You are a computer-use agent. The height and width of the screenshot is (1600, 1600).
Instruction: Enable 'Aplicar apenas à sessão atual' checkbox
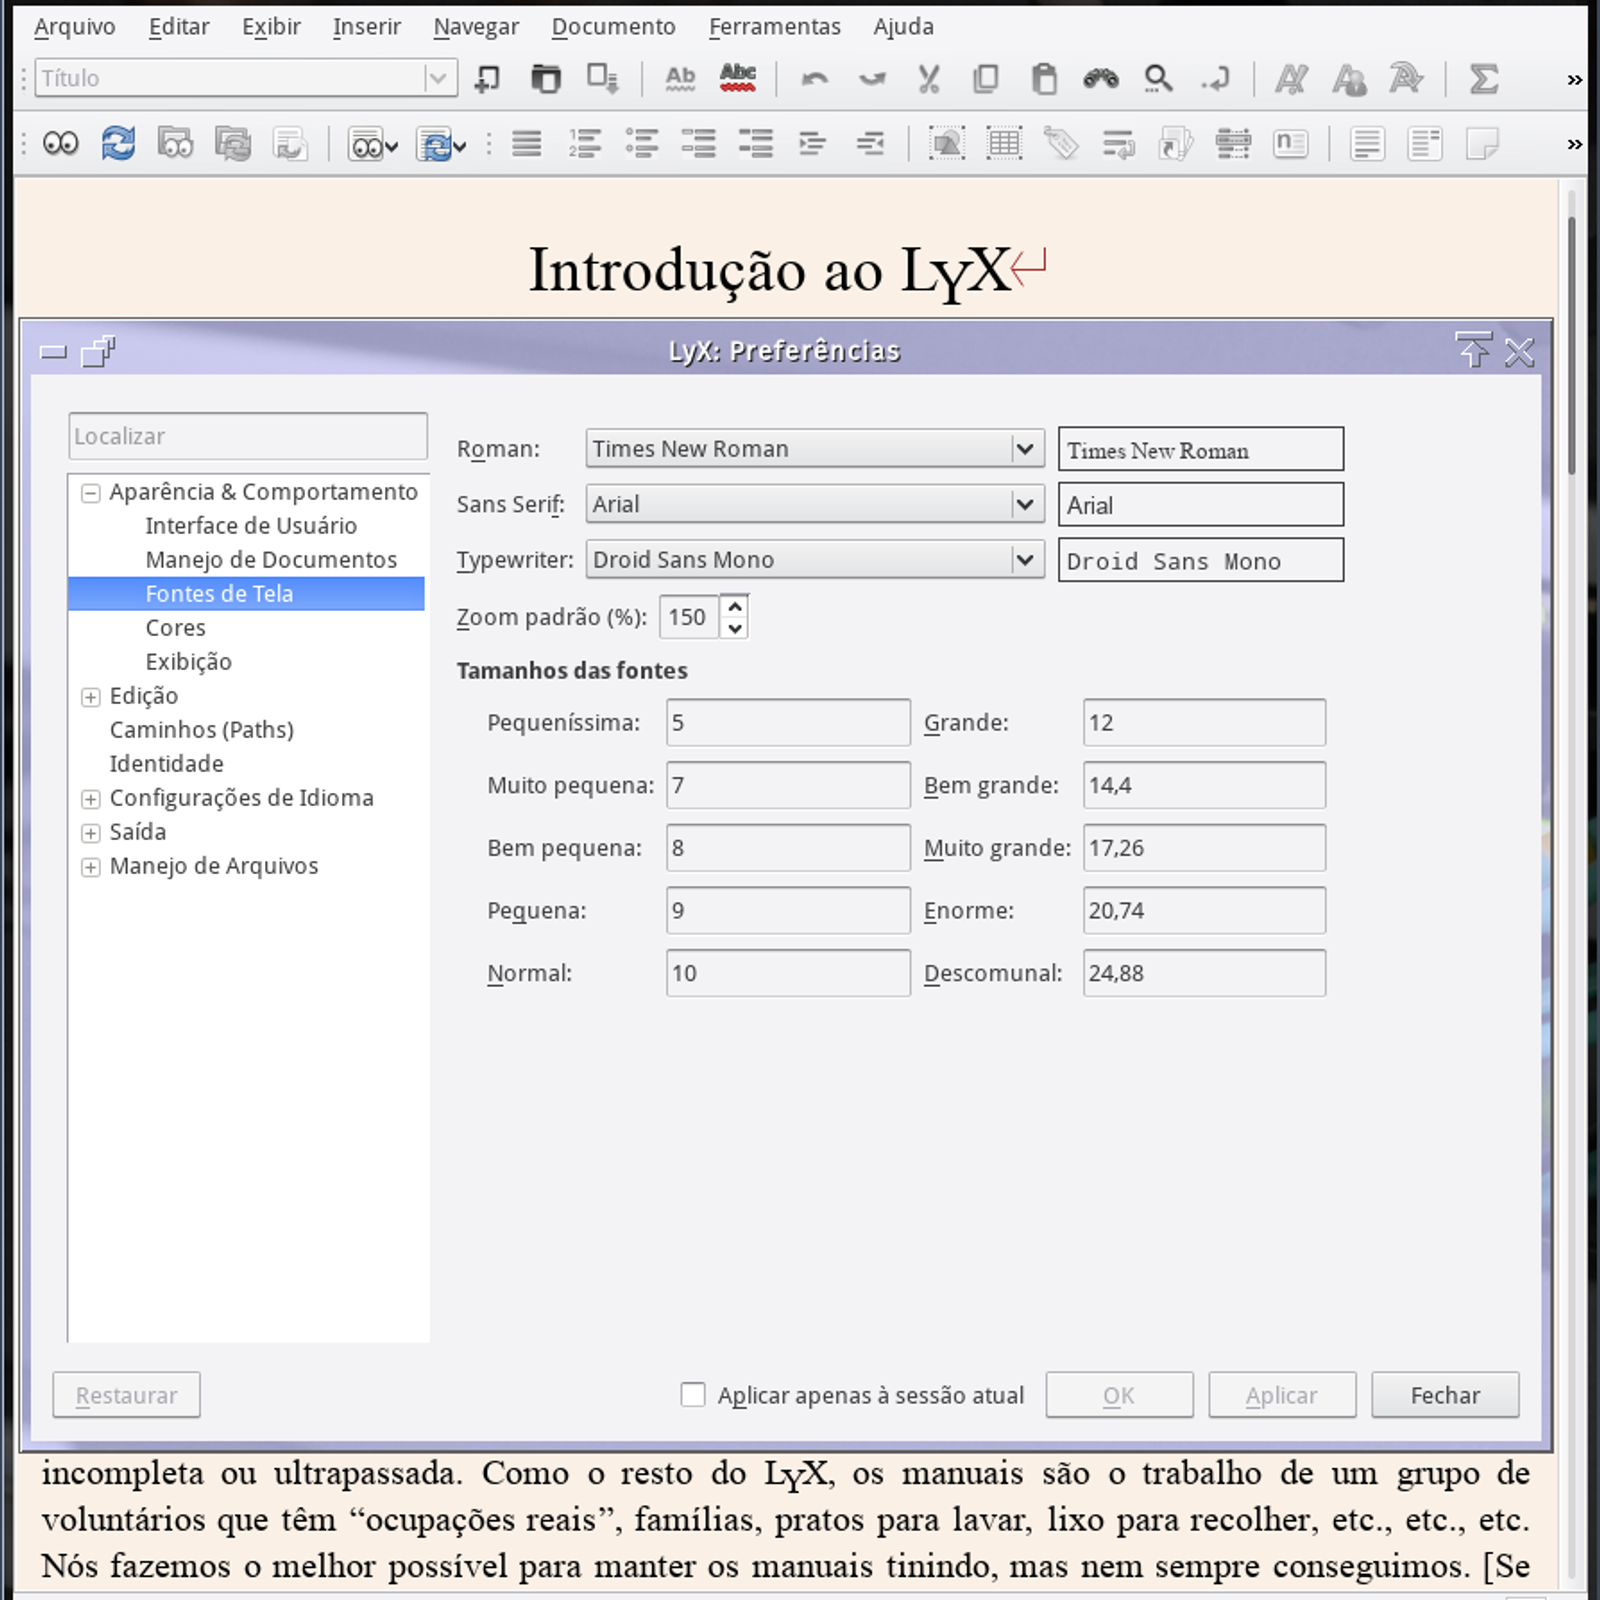(693, 1394)
